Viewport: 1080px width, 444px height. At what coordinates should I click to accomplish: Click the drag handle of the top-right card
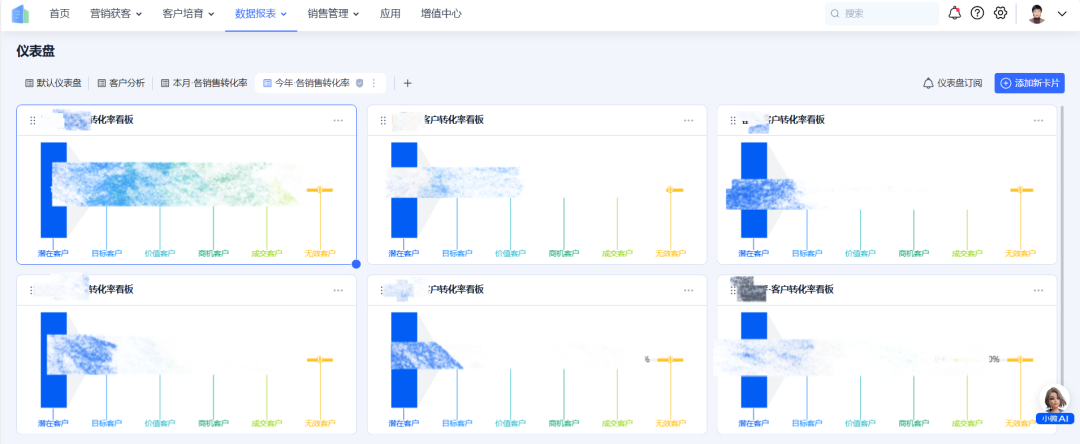(x=733, y=120)
